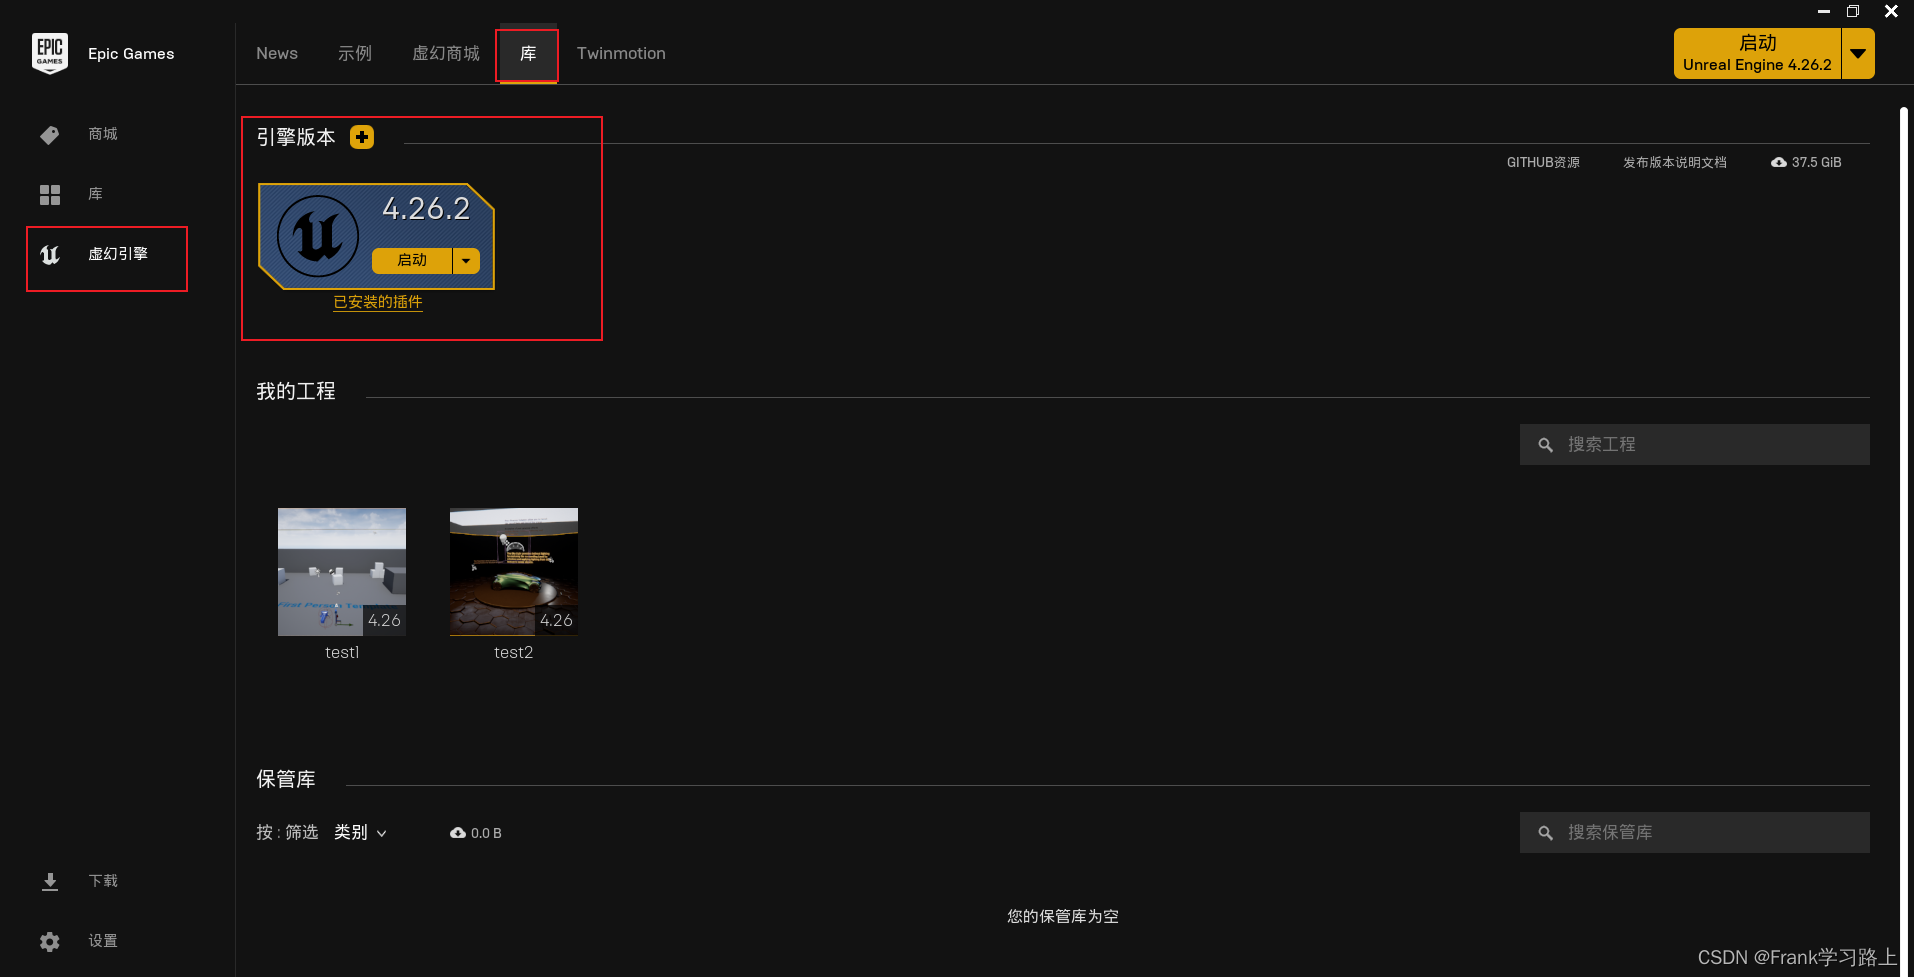Viewport: 1914px width, 977px height.
Task: Expand the 4.26.2 card launch options arrow
Action: click(466, 260)
